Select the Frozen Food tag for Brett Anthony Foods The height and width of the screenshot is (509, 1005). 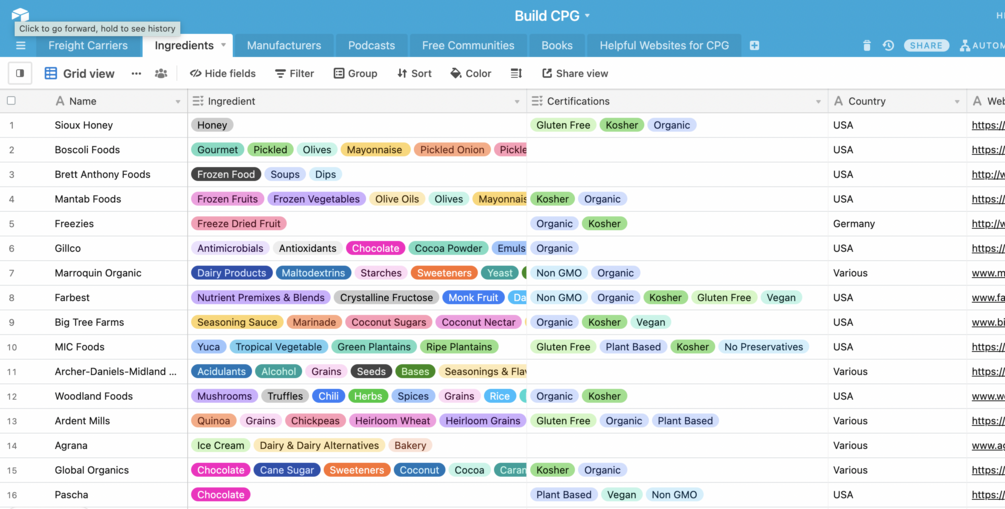point(226,174)
